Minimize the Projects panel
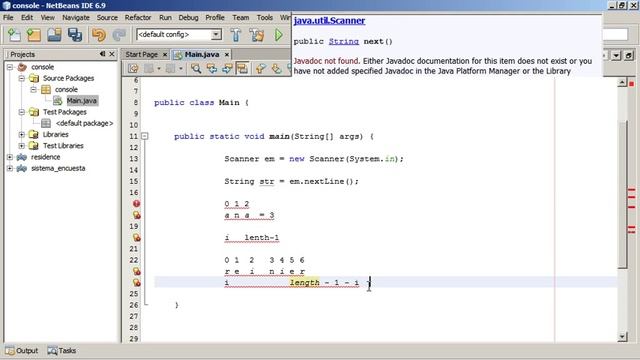The width and height of the screenshot is (640, 360). 102,54
